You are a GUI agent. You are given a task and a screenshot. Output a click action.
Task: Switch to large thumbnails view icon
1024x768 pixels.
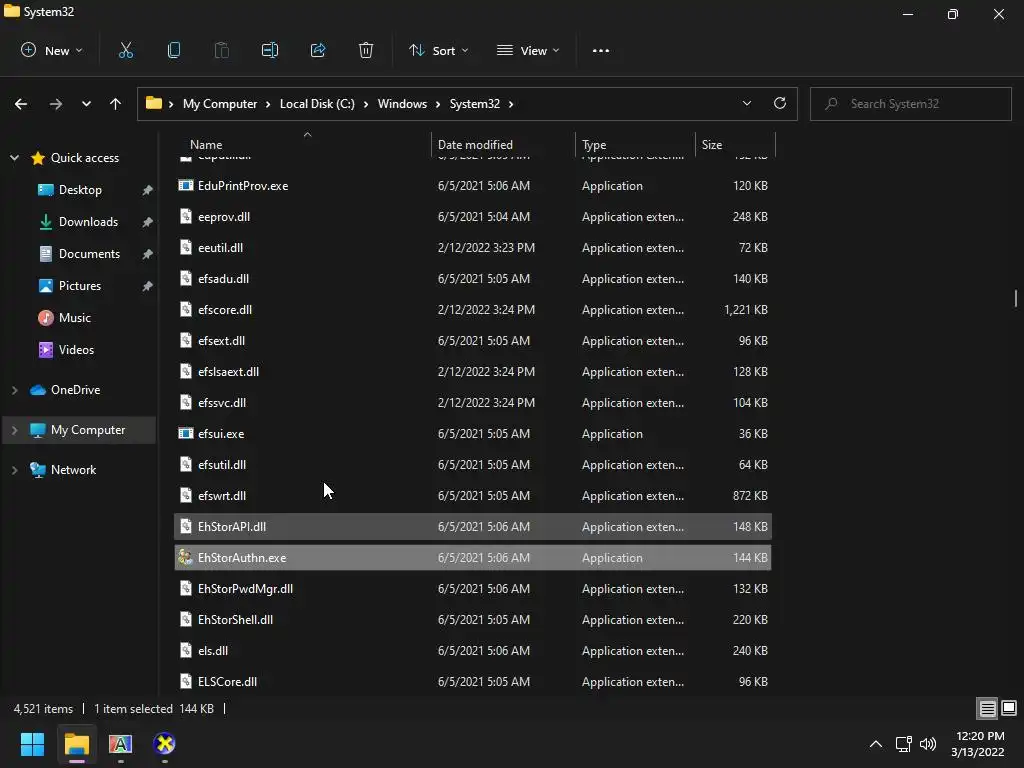pos(1009,709)
